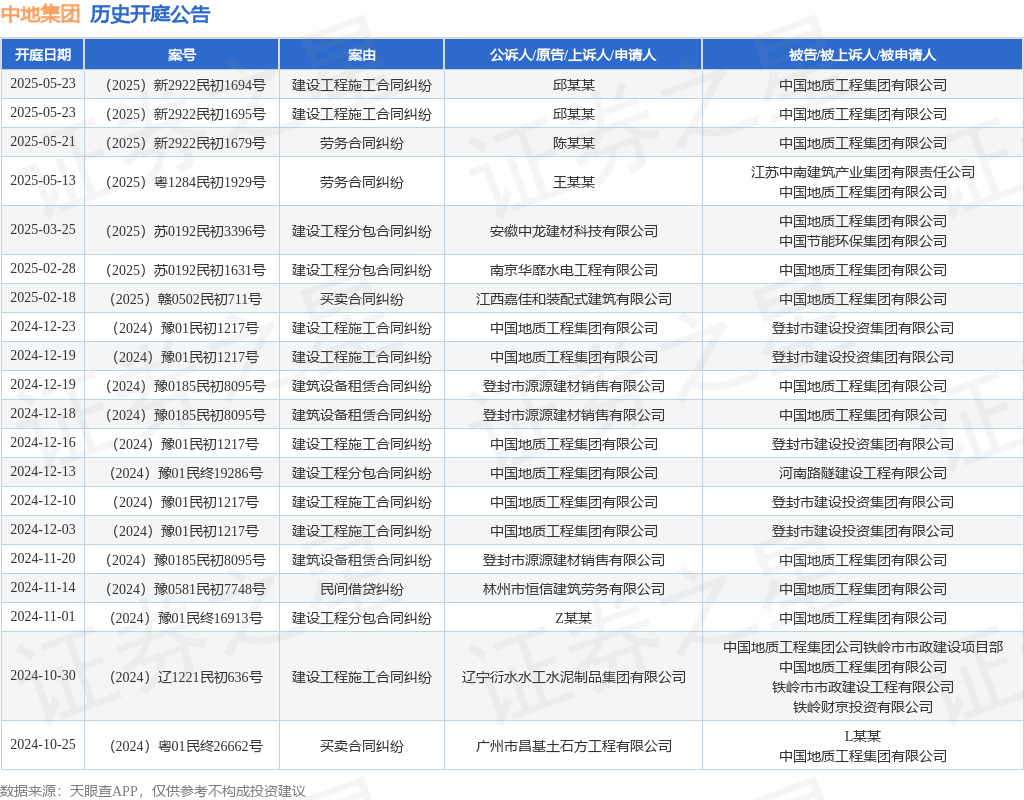Click the 数据来源 天眼查APP footer note
The image size is (1024, 800).
[153, 791]
